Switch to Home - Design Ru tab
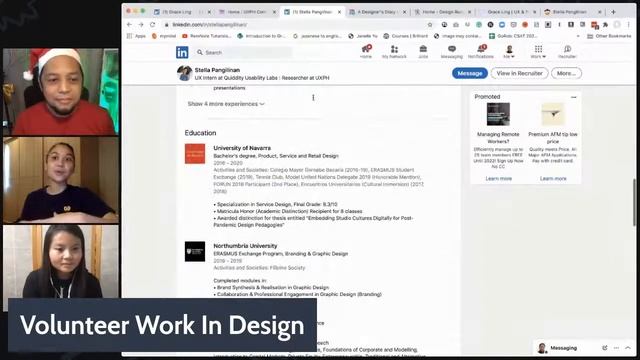The width and height of the screenshot is (640, 360). click(x=442, y=12)
